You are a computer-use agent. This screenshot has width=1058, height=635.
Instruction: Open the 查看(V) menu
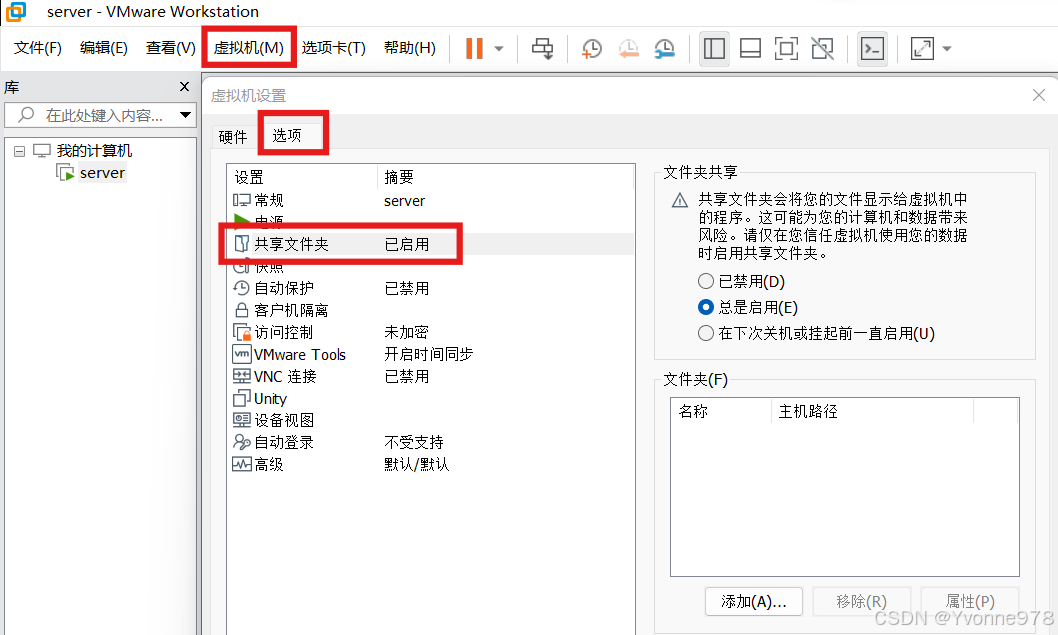(170, 48)
